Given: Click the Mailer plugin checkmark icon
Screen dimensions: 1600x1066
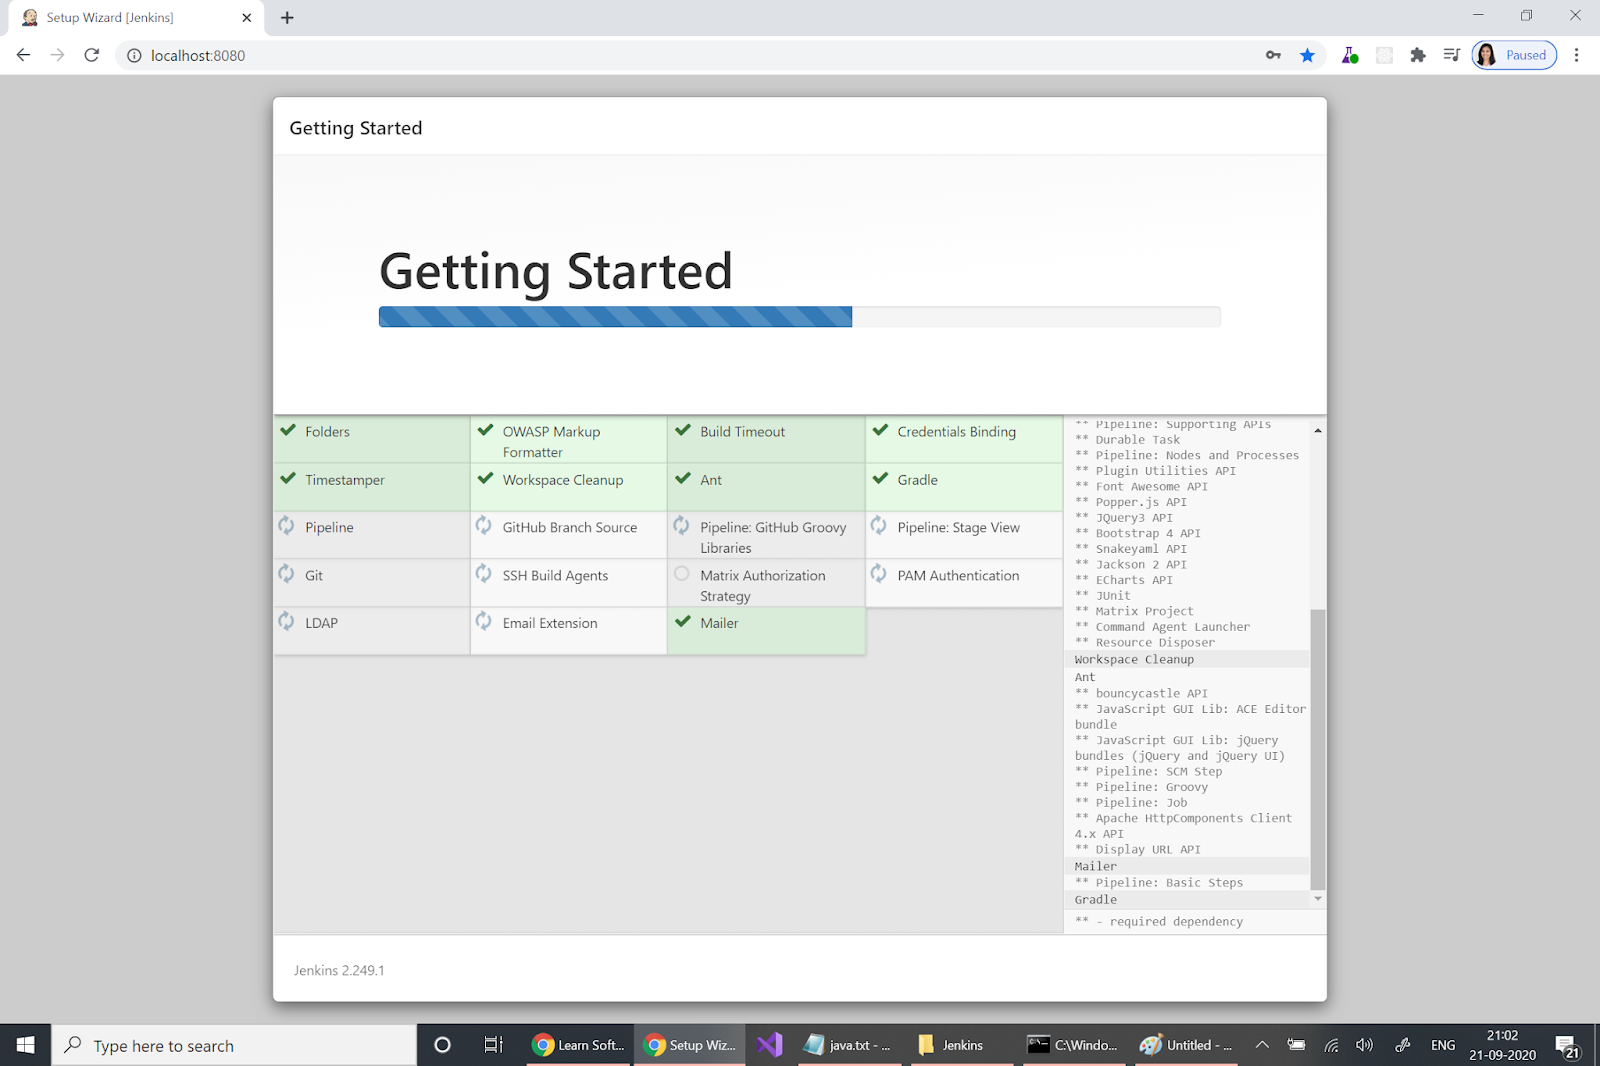Looking at the screenshot, I should point(683,621).
